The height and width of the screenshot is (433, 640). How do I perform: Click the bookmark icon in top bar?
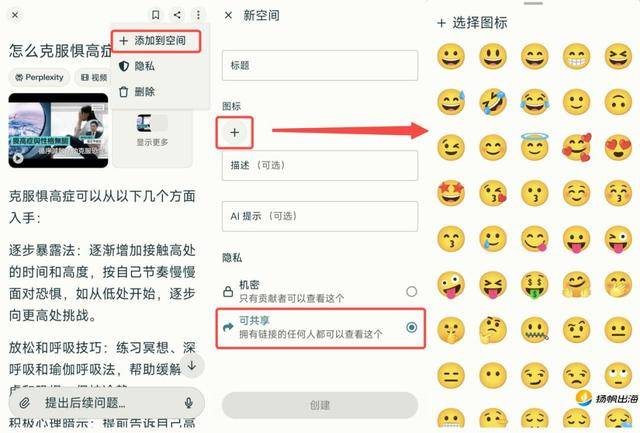[x=156, y=15]
